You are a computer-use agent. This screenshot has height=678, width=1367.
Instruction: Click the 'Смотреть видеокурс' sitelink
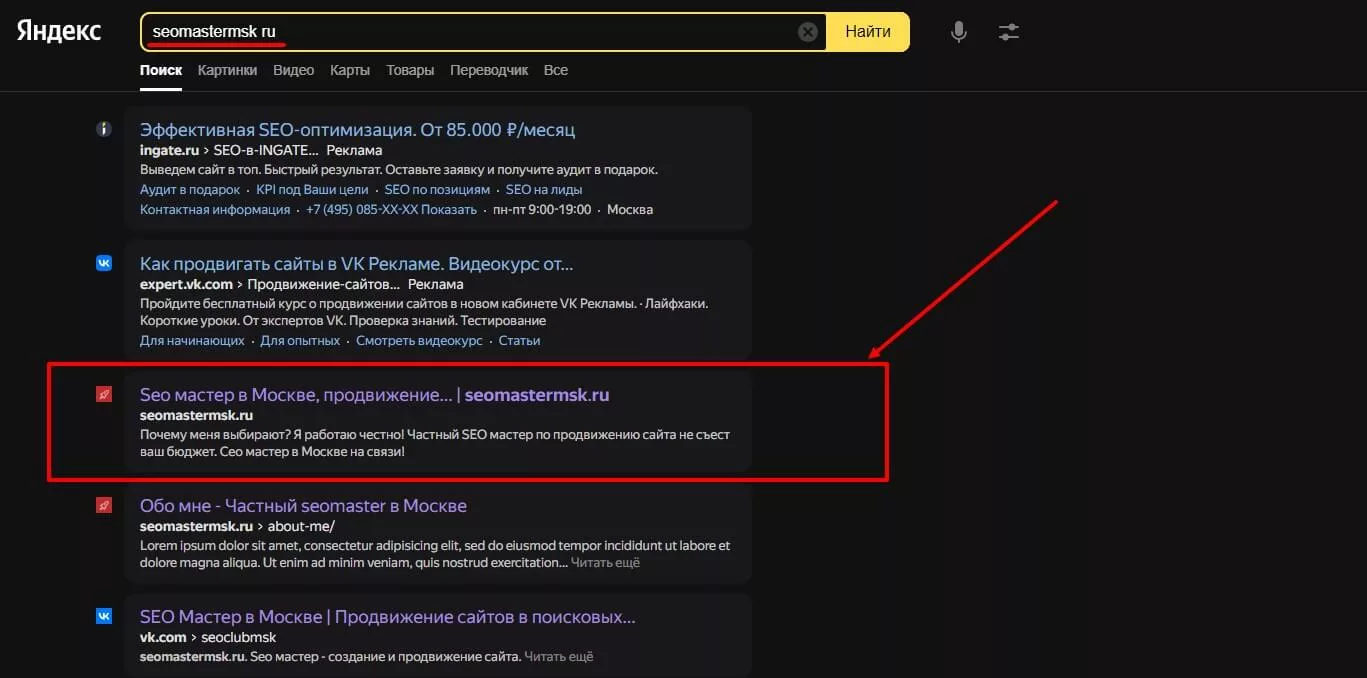coord(420,340)
